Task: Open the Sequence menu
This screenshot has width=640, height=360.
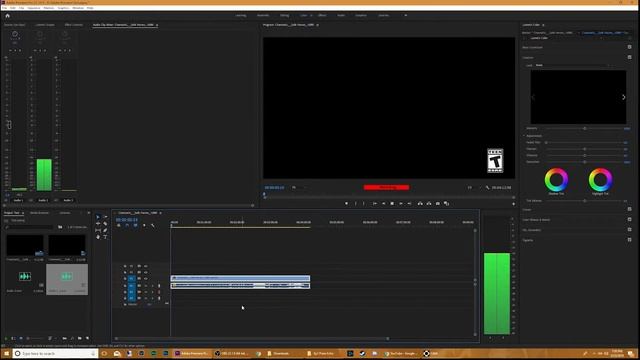Action: 34,8
